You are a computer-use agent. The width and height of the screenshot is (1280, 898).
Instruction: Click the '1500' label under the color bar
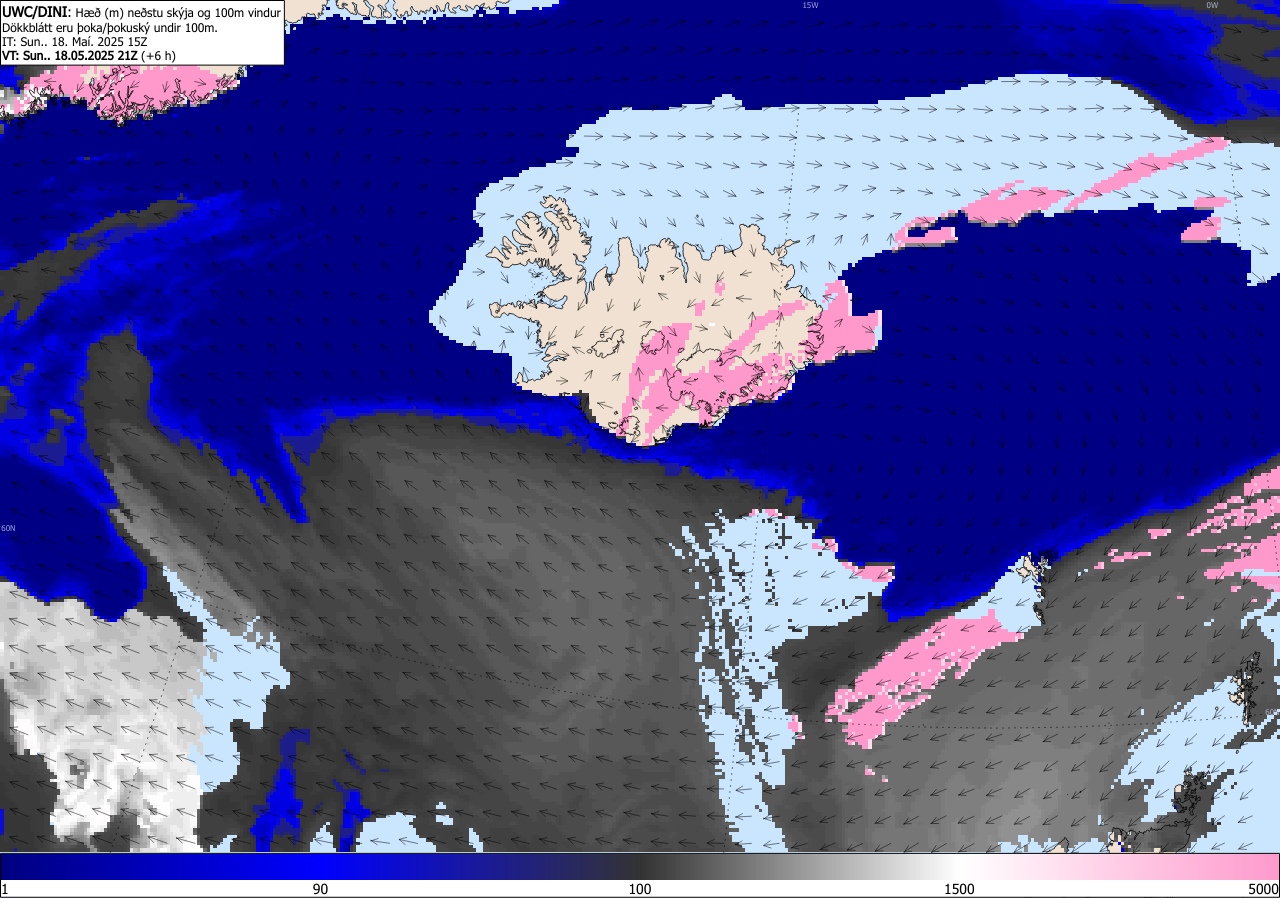(x=960, y=889)
